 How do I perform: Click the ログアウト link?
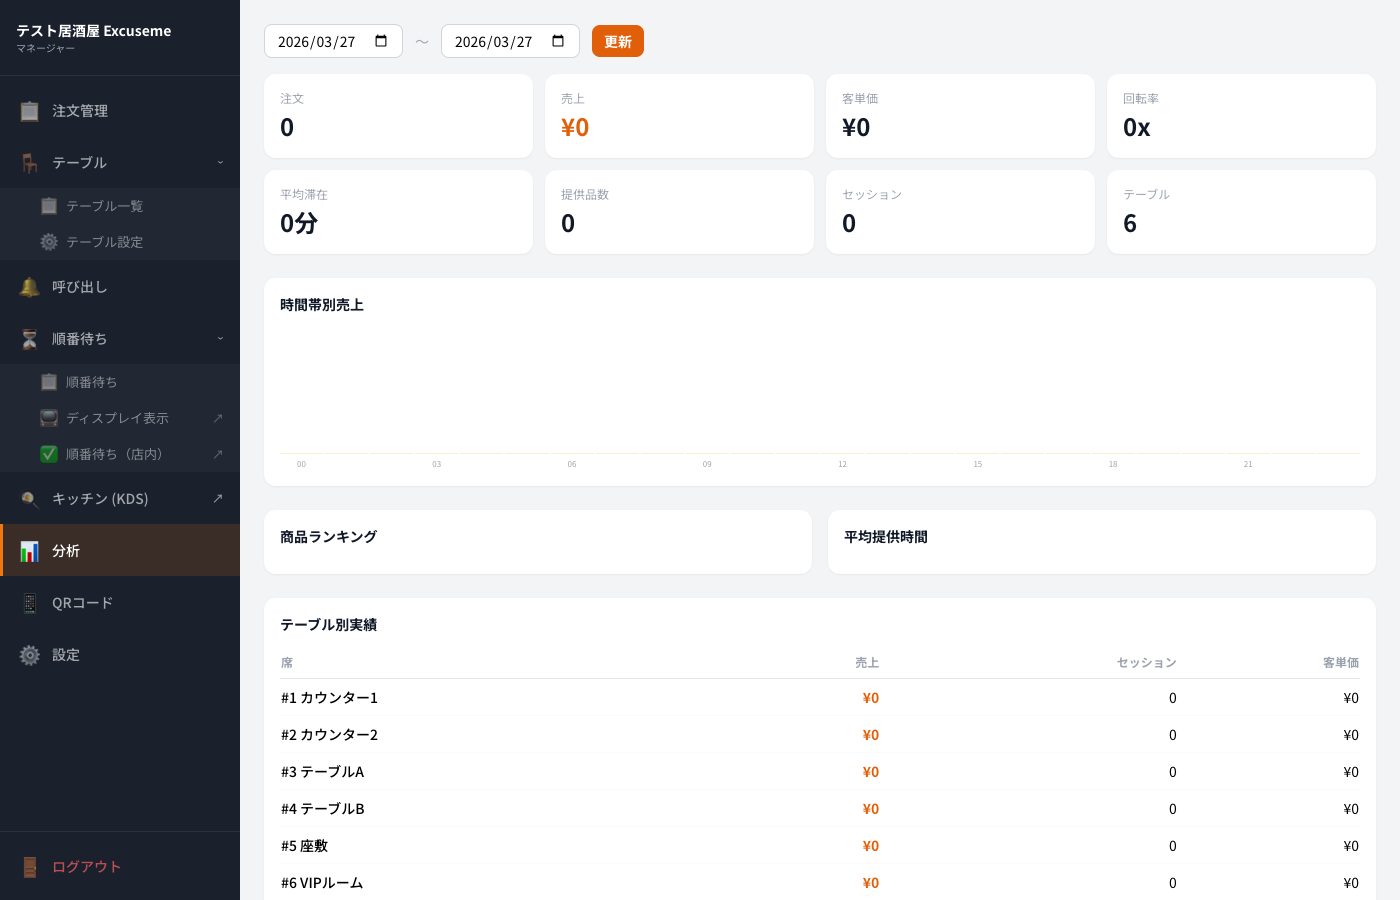click(x=86, y=867)
